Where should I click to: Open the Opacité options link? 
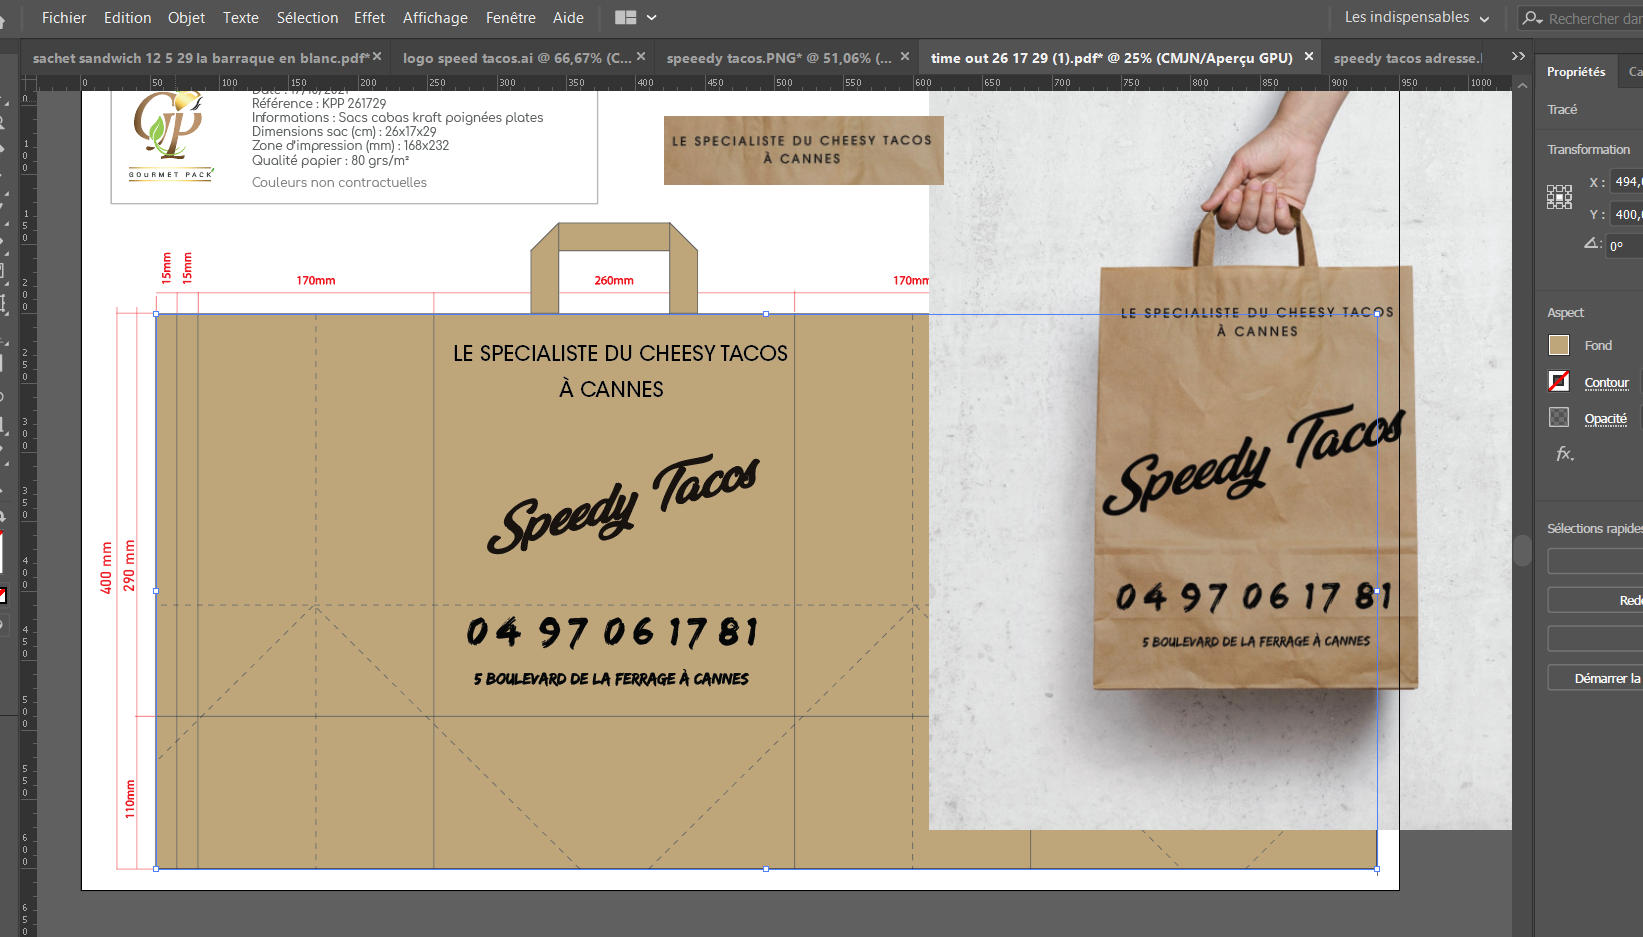pos(1605,418)
